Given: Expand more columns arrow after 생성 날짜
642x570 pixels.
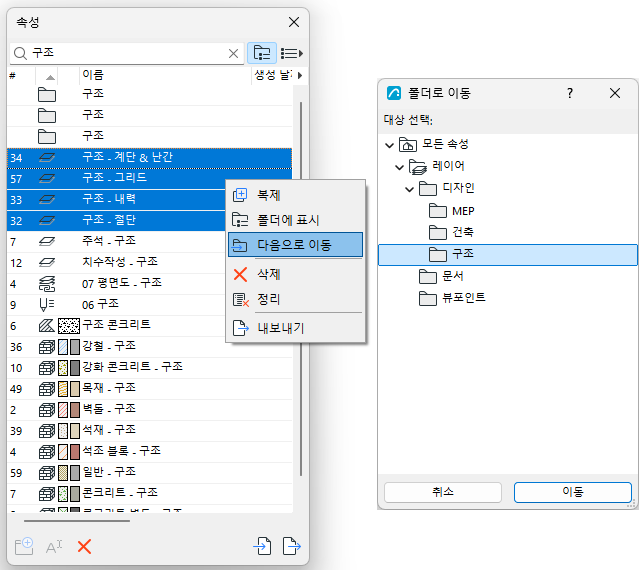Looking at the screenshot, I should click(x=300, y=75).
